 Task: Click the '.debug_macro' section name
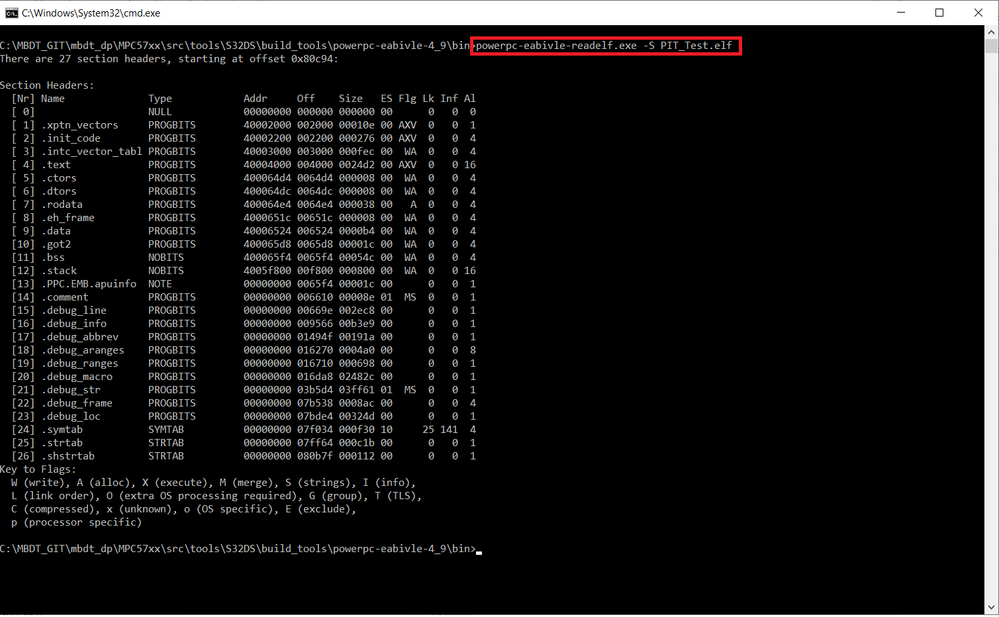tap(76, 377)
